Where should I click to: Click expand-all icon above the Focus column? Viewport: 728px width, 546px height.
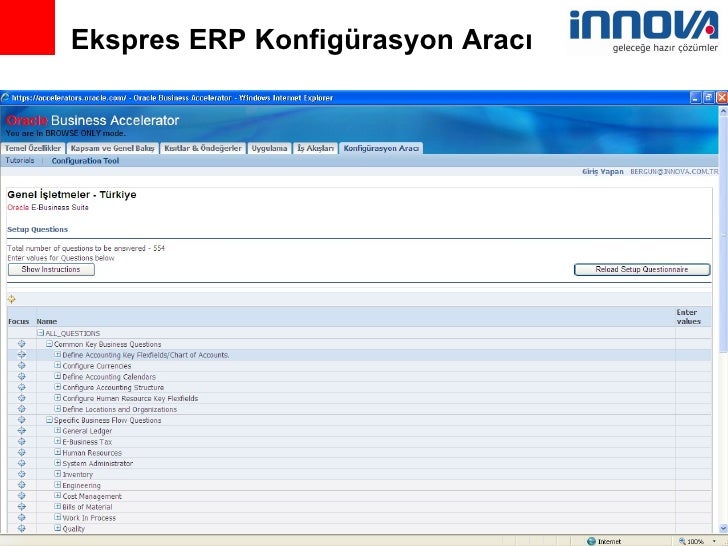[x=12, y=299]
